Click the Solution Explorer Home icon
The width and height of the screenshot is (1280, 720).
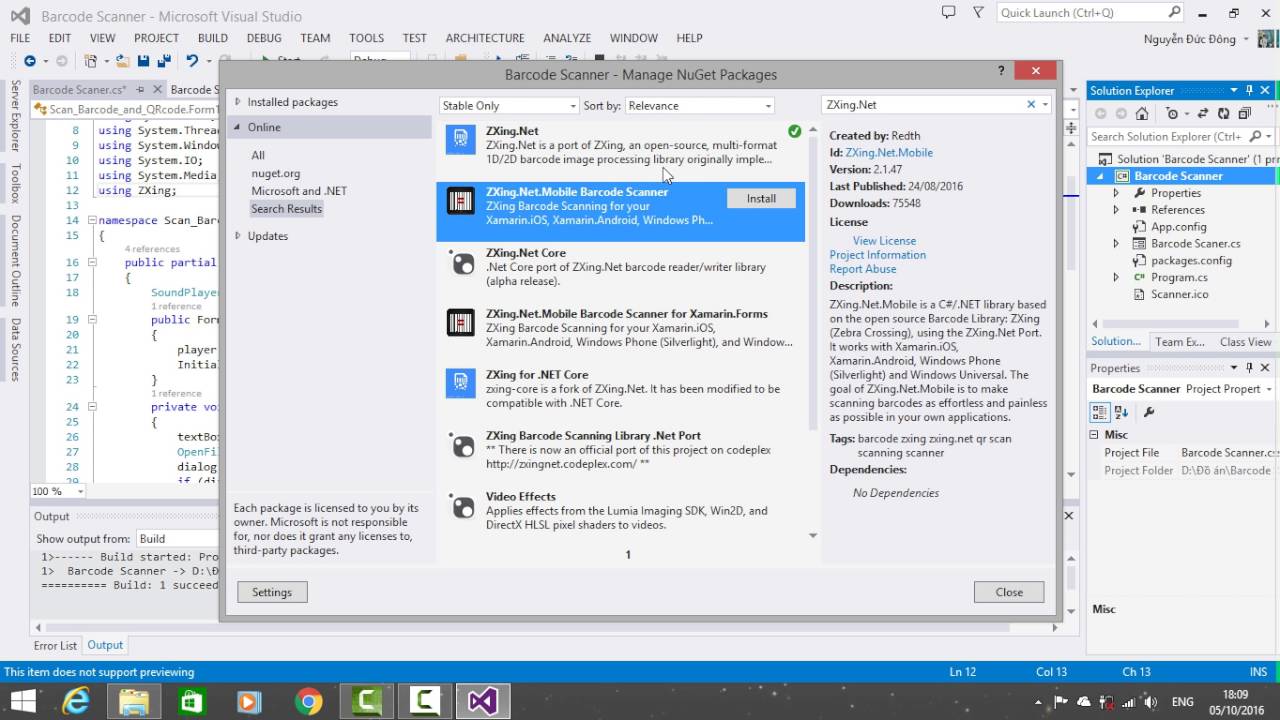[1144, 114]
